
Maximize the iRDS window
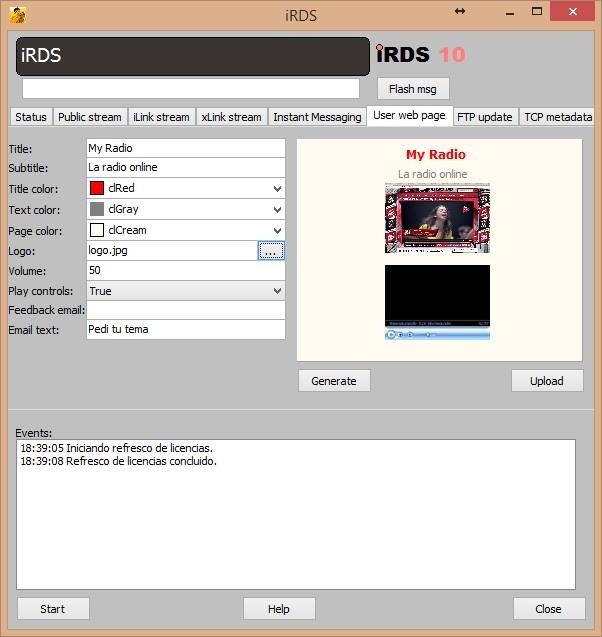[x=537, y=11]
